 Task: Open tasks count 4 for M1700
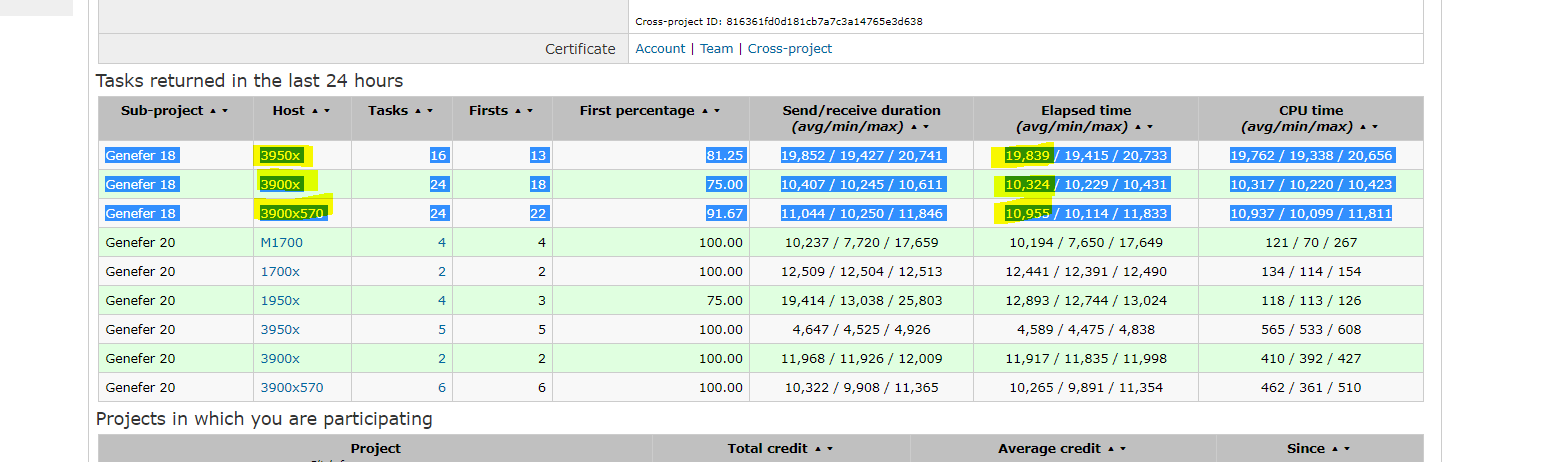(x=442, y=242)
